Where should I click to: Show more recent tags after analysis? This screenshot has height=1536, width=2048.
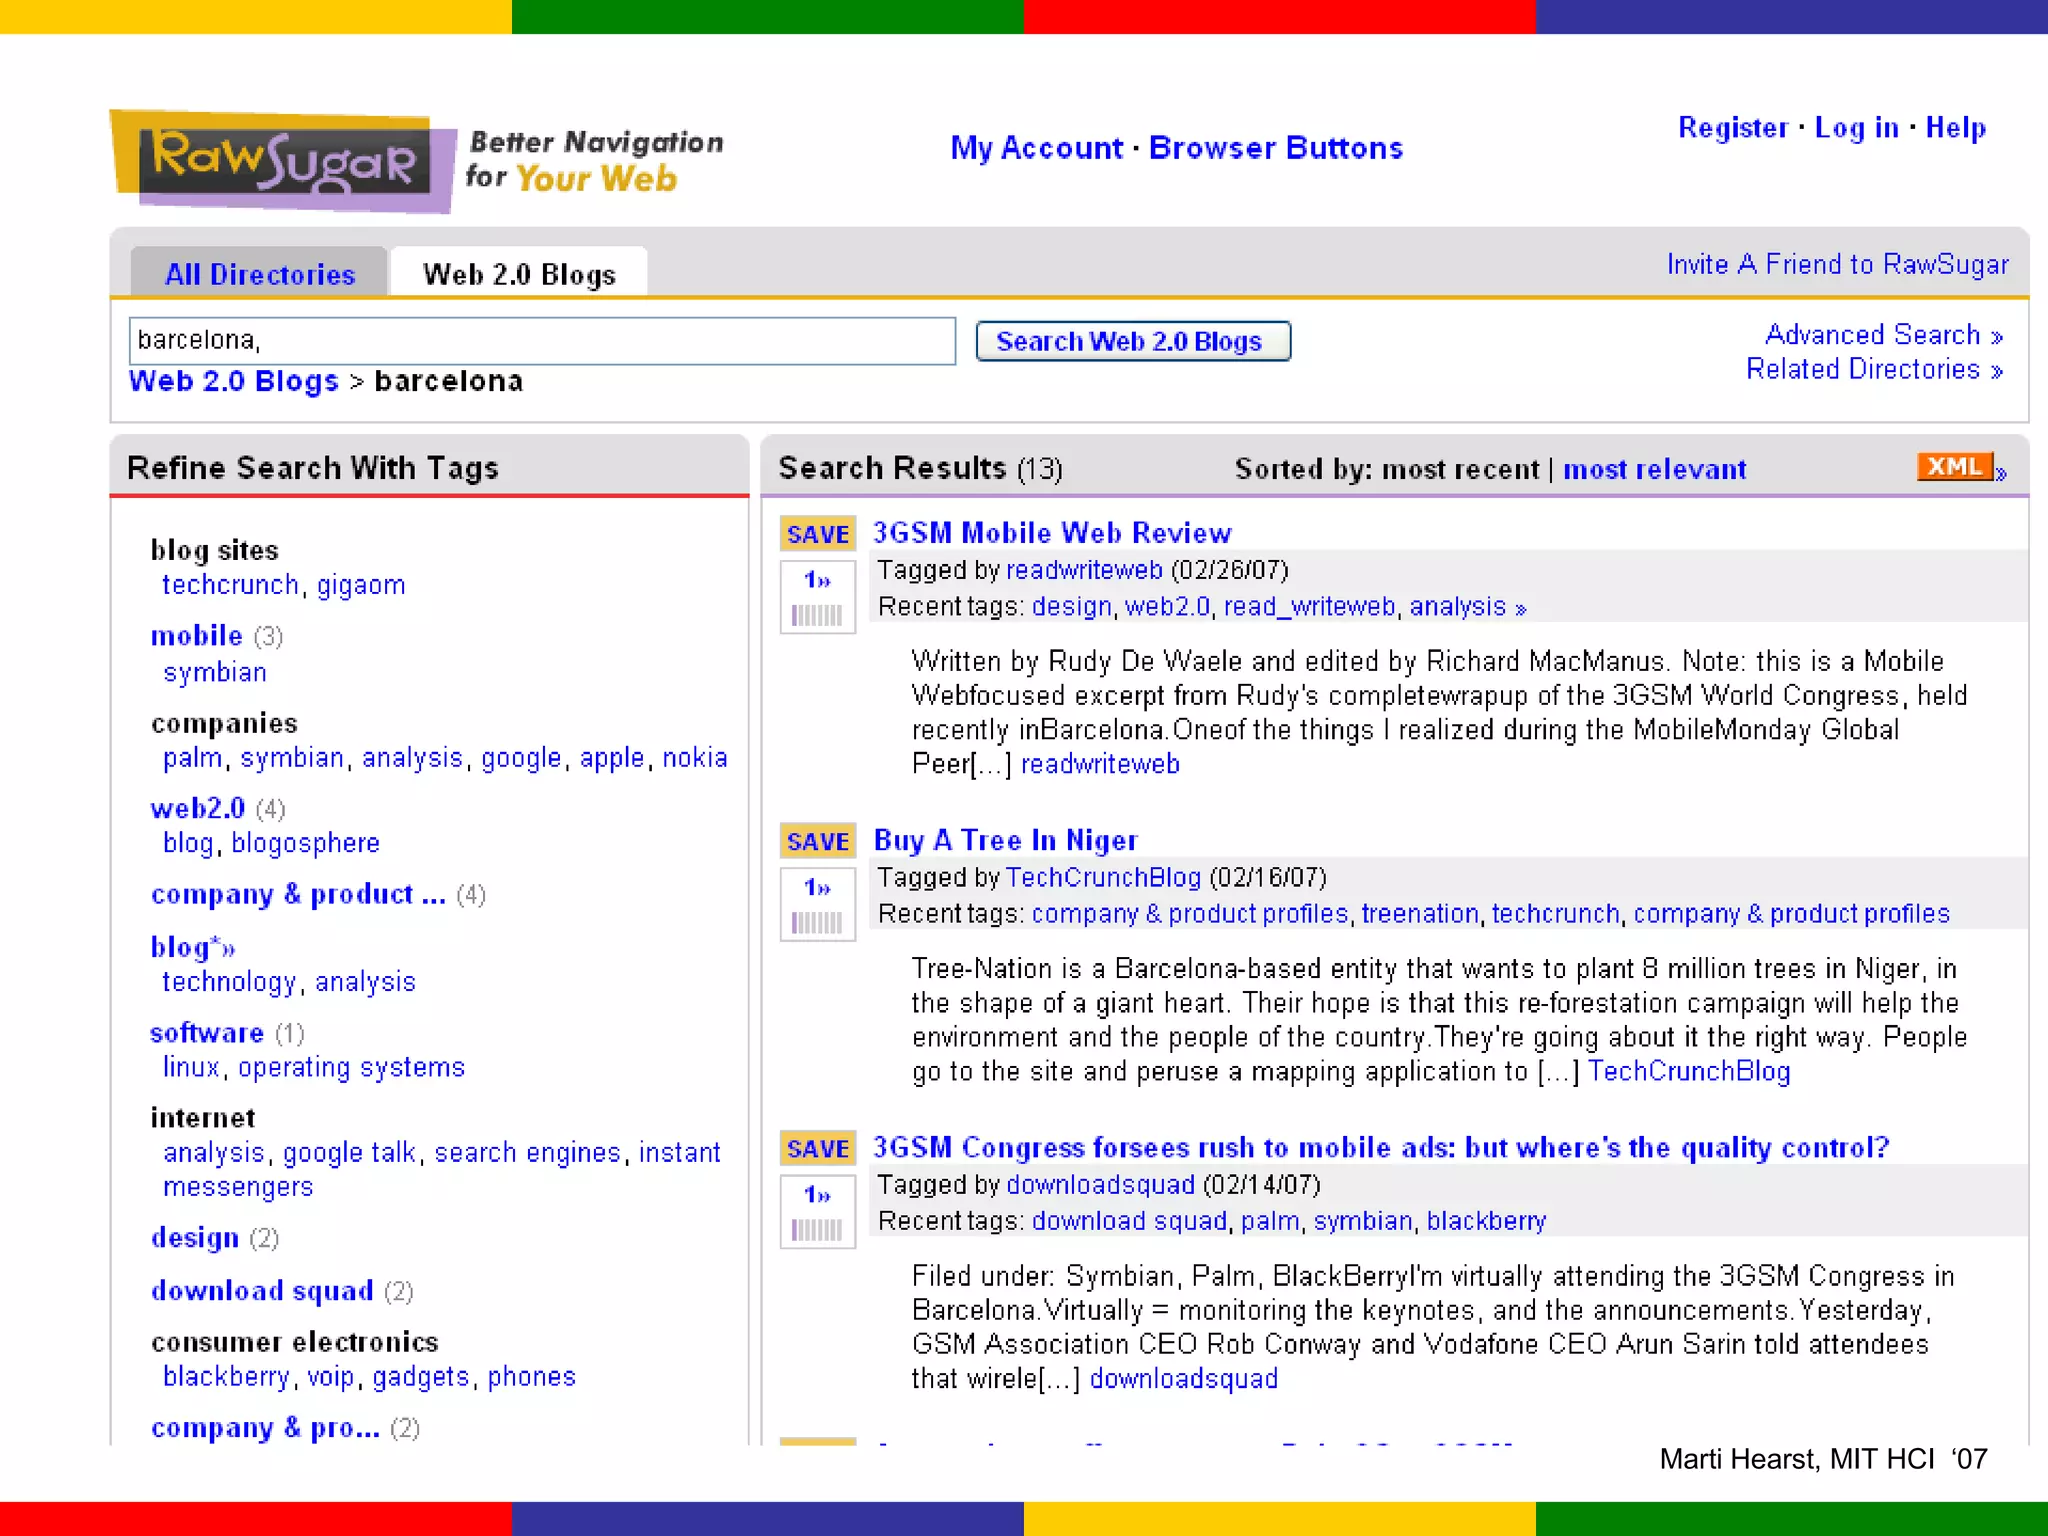(1521, 608)
